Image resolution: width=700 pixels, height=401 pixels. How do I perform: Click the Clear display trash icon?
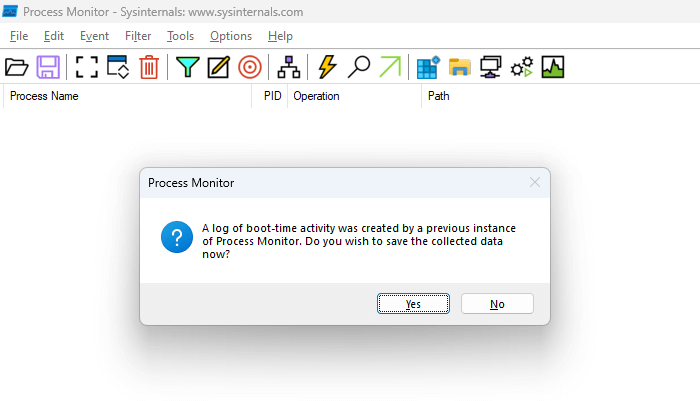[x=149, y=67]
